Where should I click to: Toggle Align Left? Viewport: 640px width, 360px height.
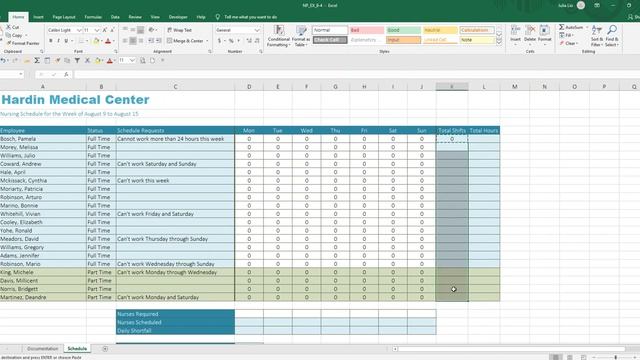[125, 41]
